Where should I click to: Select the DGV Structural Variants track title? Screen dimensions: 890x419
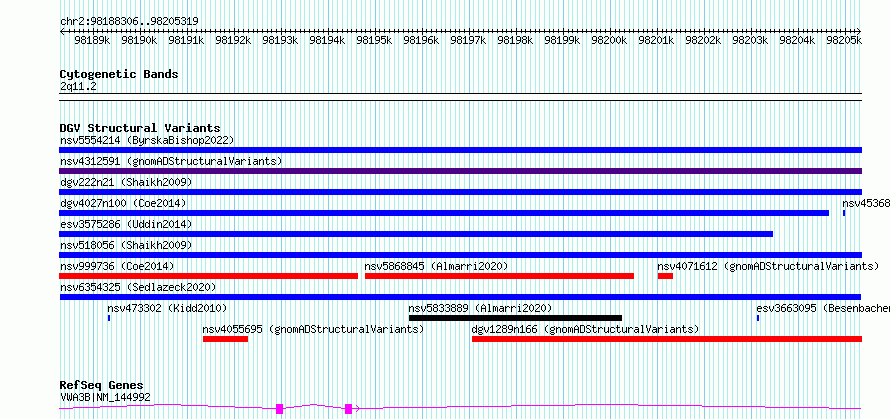140,128
